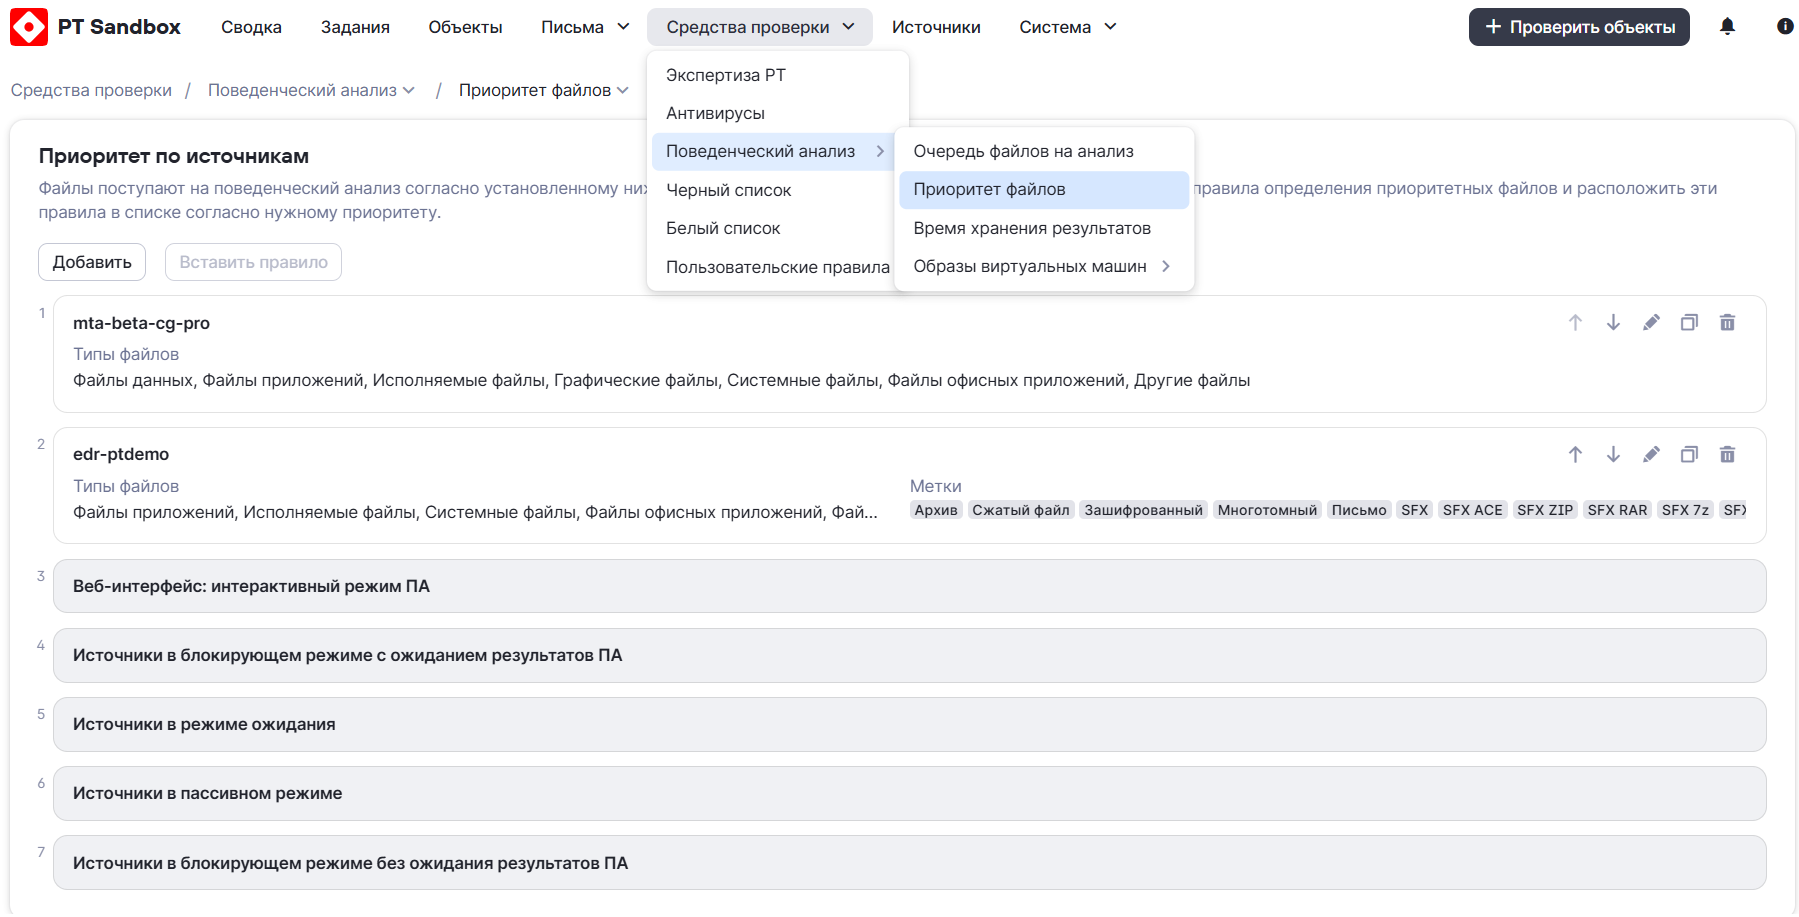
Task: Delete the mta-beta-cg-pro rule
Action: (1727, 323)
